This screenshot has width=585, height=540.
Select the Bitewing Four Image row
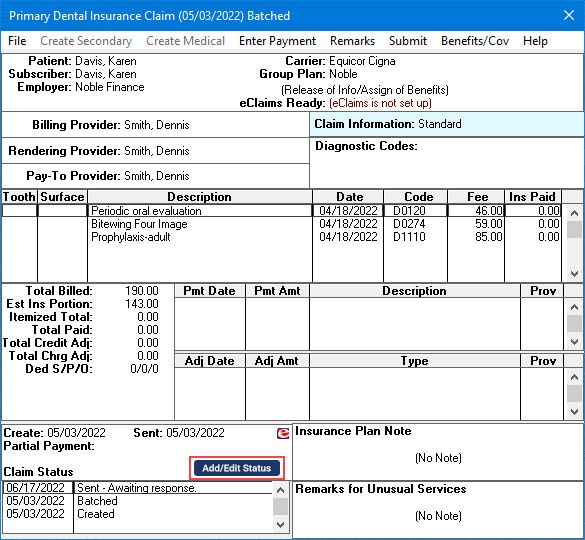pos(281,224)
